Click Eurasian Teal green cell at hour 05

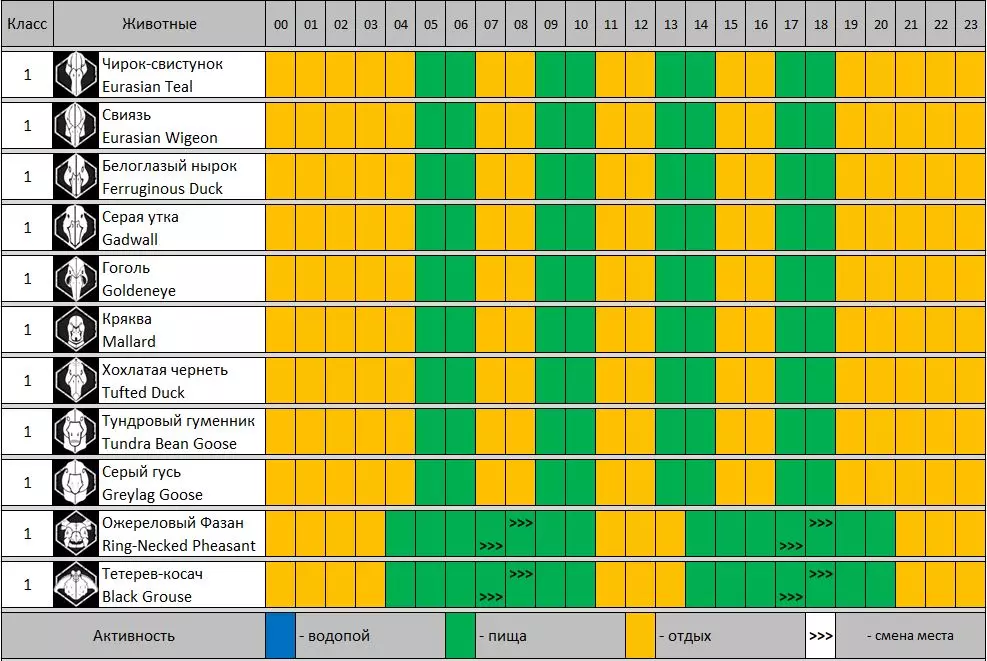click(x=431, y=74)
